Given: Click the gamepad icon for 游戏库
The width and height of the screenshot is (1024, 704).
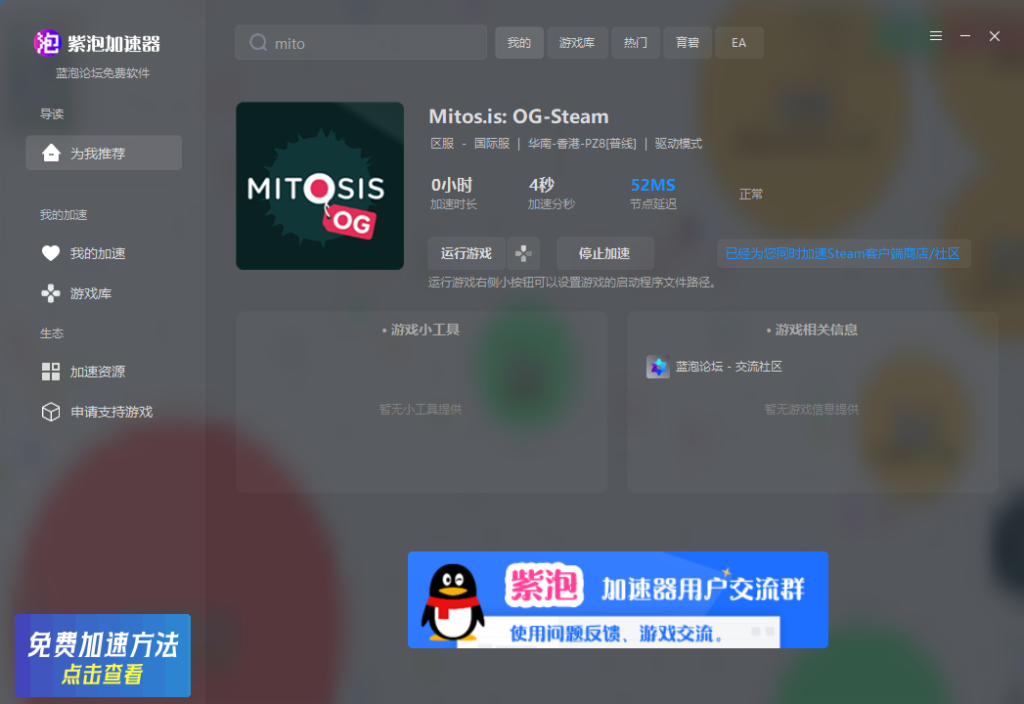Looking at the screenshot, I should tap(51, 293).
